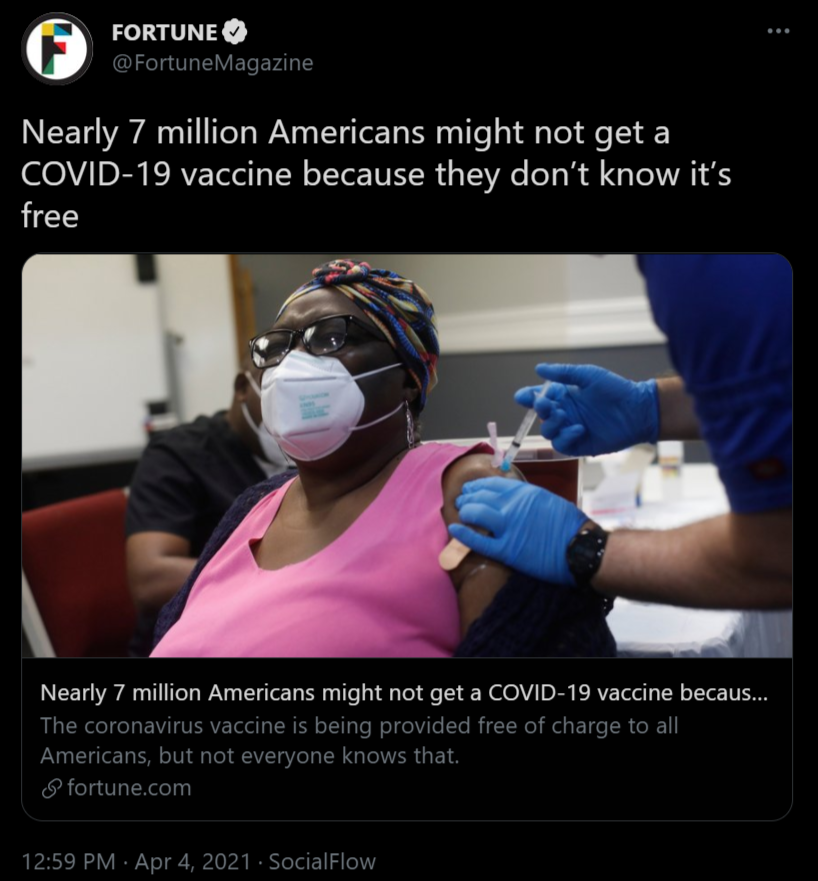The image size is (818, 881).
Task: Click the syringe in the article photo
Action: pyautogui.click(x=522, y=430)
